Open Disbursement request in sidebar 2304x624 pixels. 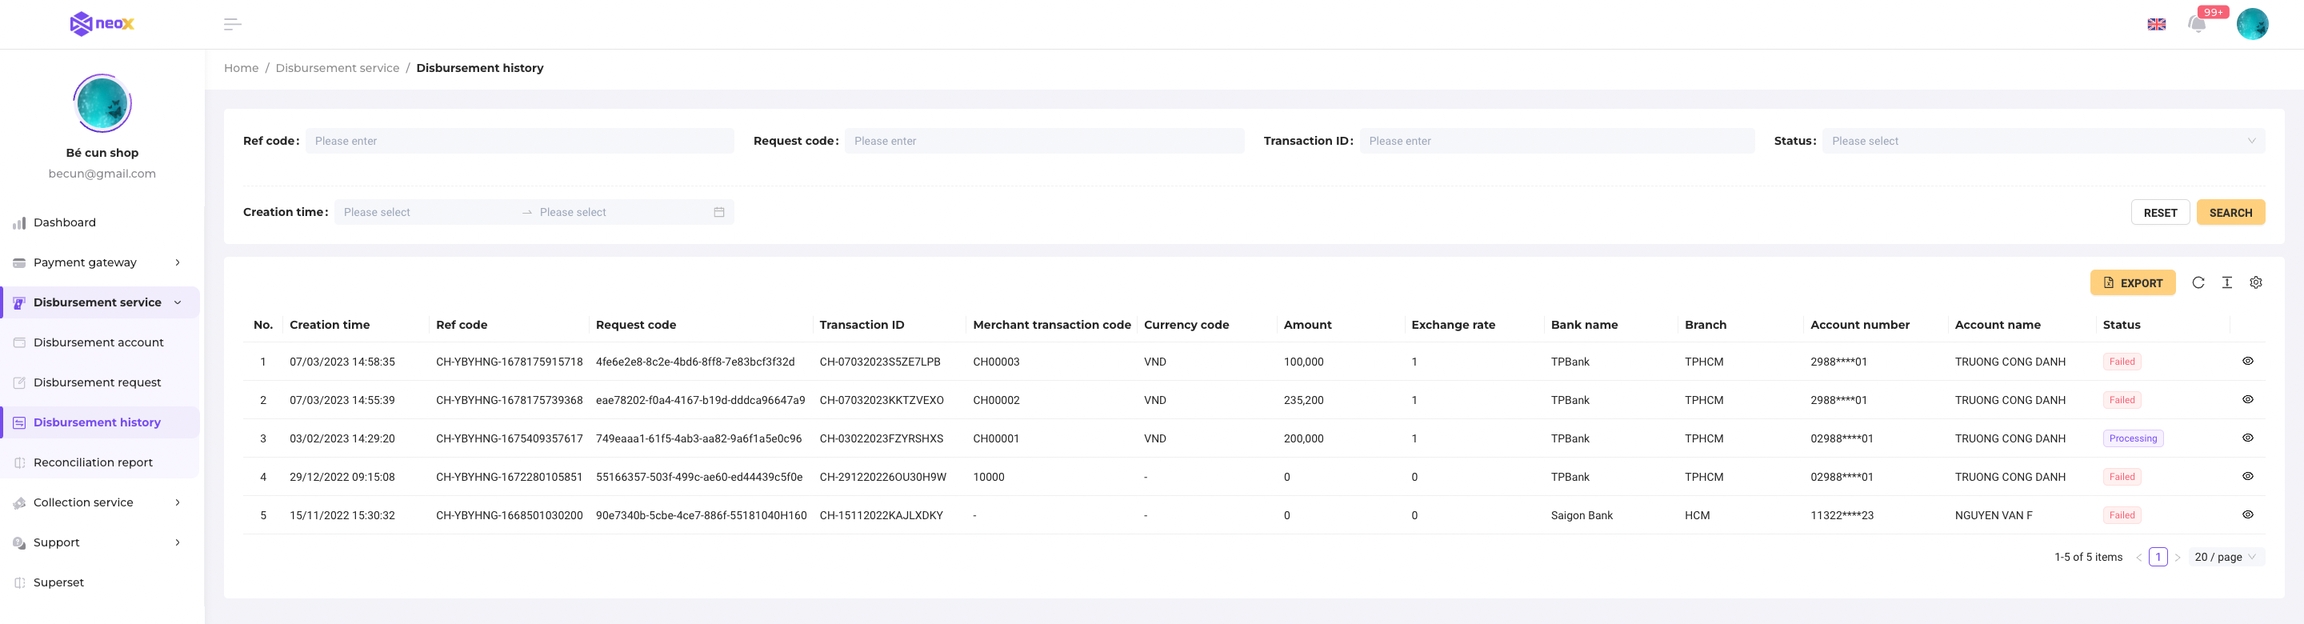(97, 382)
